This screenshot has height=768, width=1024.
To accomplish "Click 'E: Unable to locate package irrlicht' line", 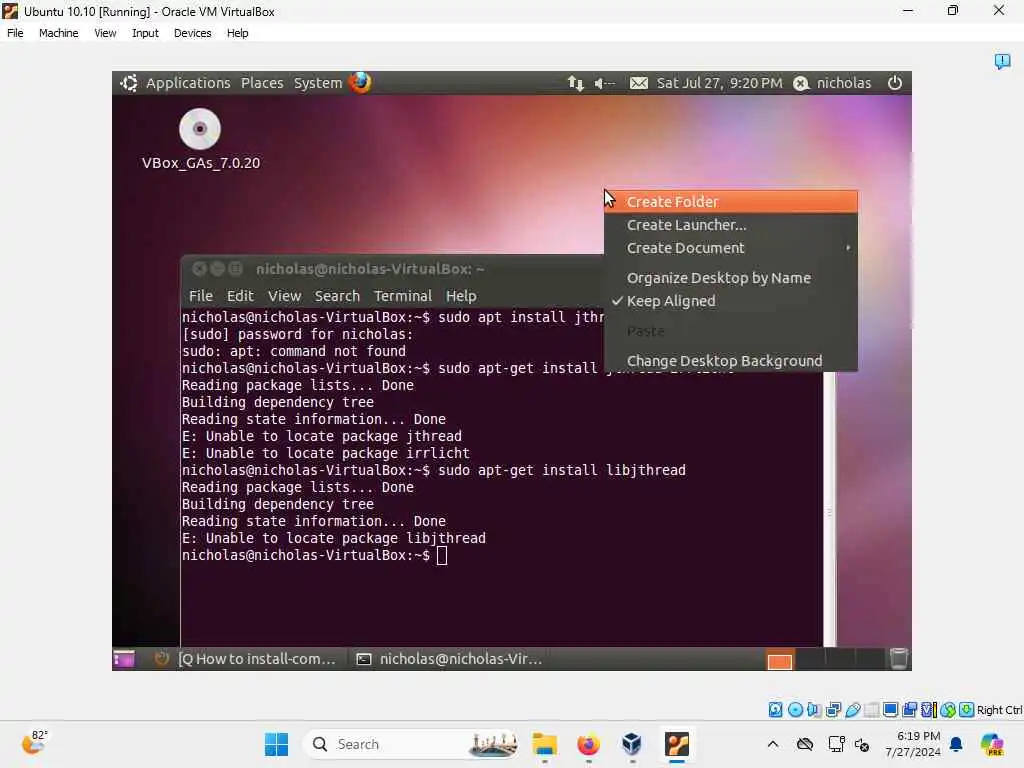I will [x=325, y=453].
